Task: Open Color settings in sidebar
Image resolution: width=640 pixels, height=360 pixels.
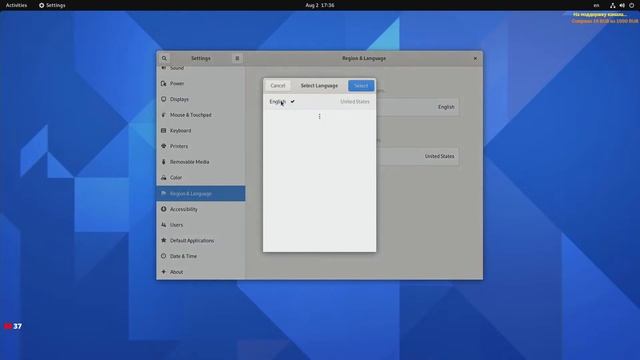Action: coord(201,178)
